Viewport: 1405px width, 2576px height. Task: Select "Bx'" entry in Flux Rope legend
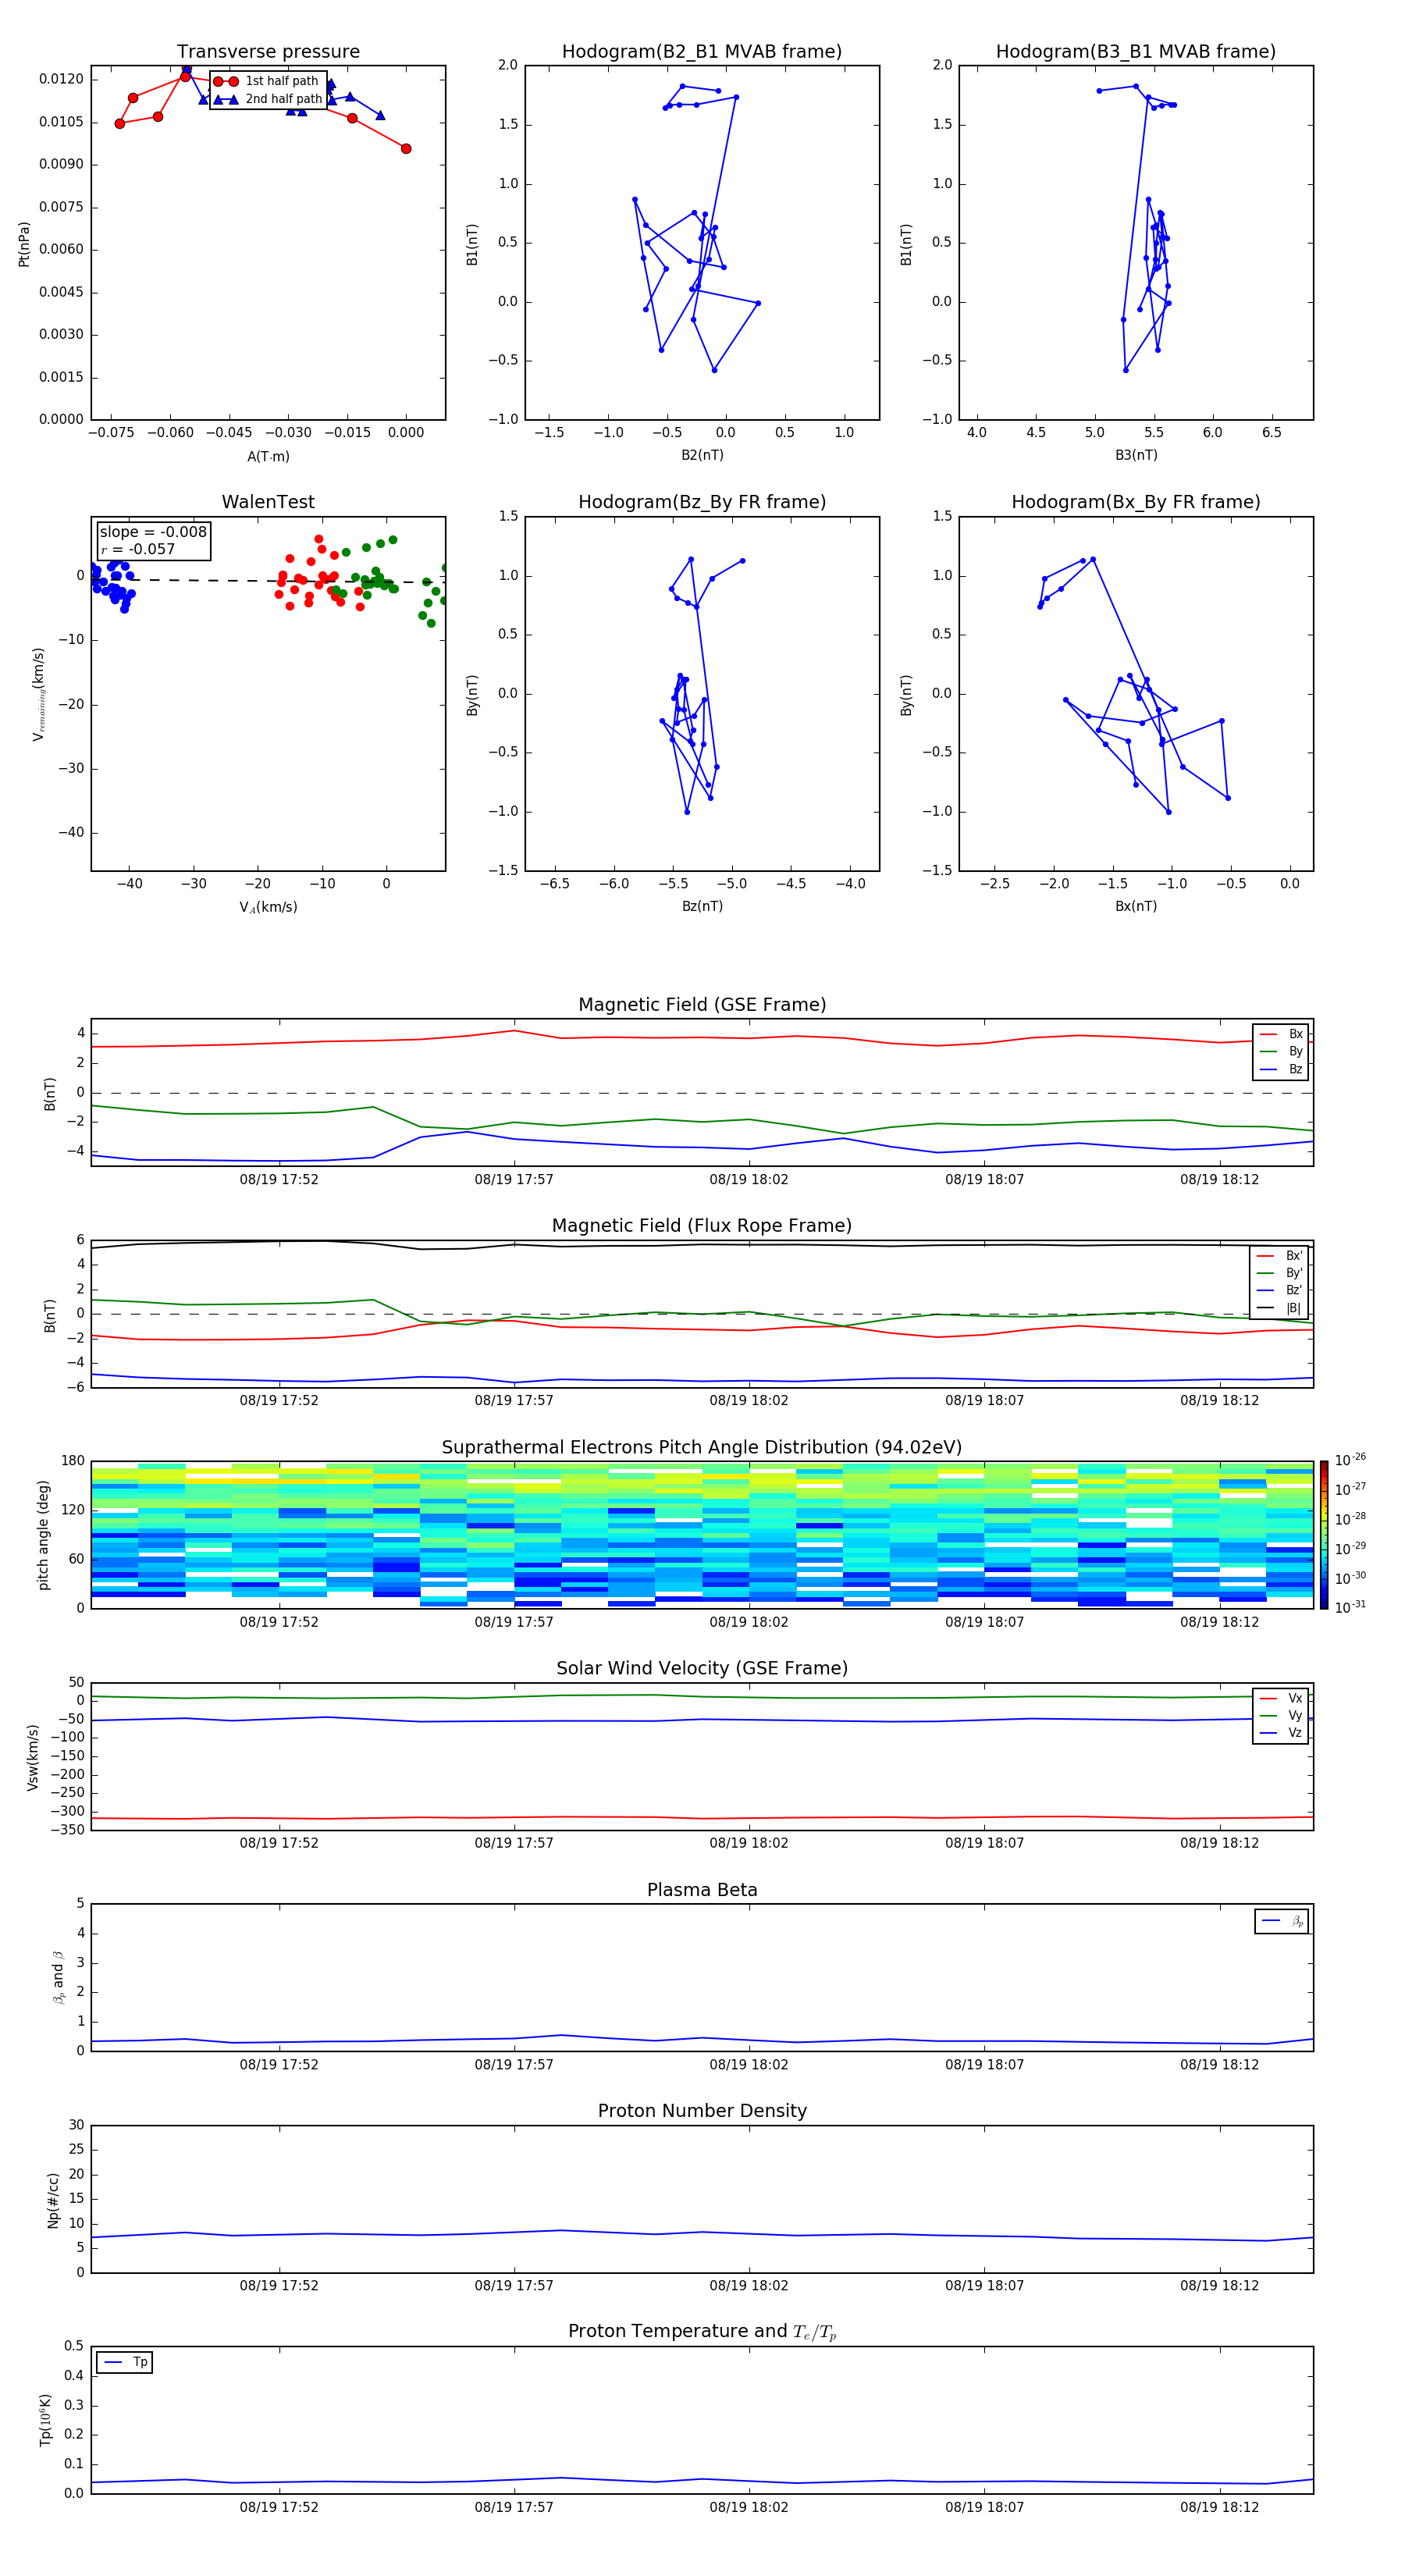coord(1280,1256)
